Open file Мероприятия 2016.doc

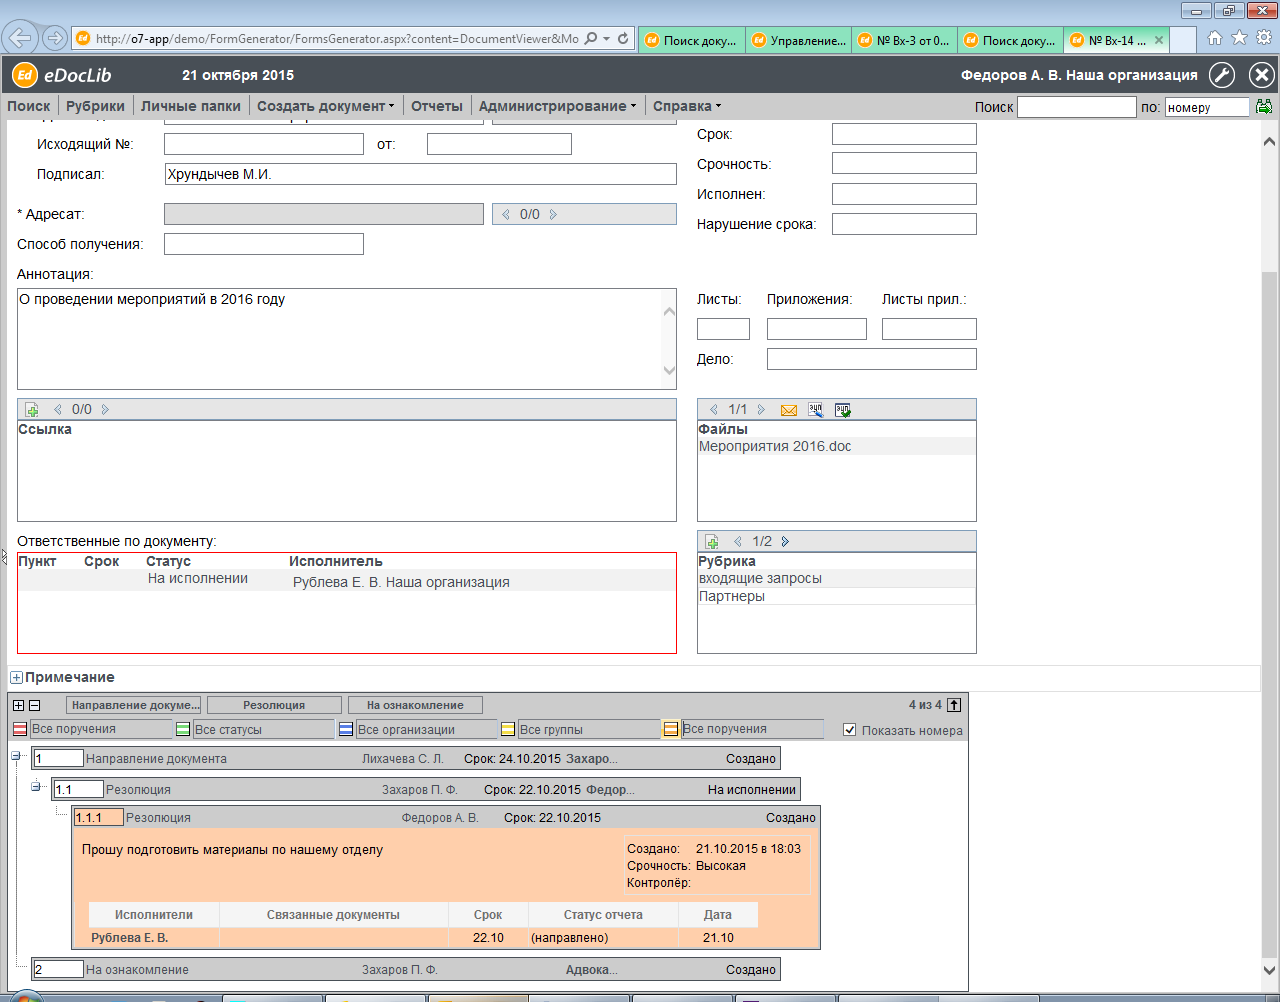pyautogui.click(x=775, y=447)
